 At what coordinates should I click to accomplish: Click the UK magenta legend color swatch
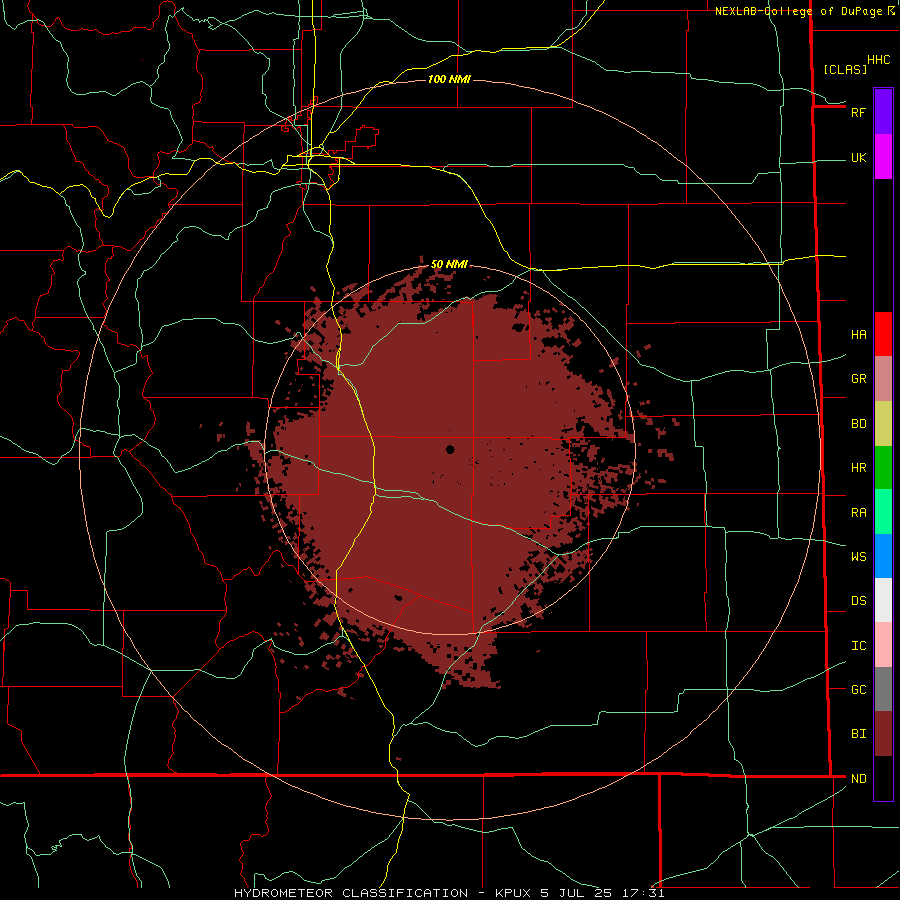pyautogui.click(x=883, y=157)
